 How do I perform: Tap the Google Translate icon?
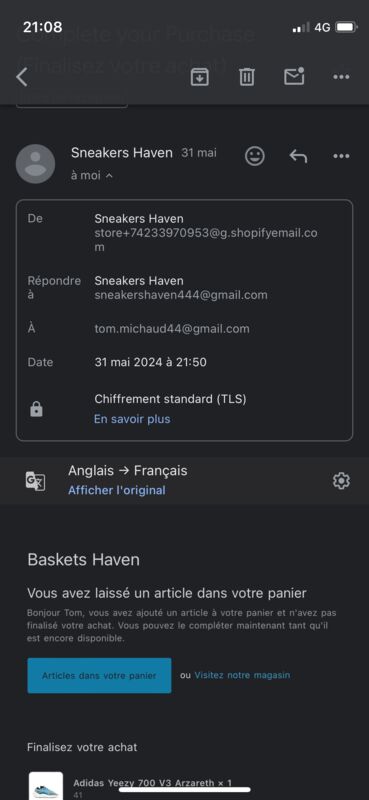click(x=35, y=481)
